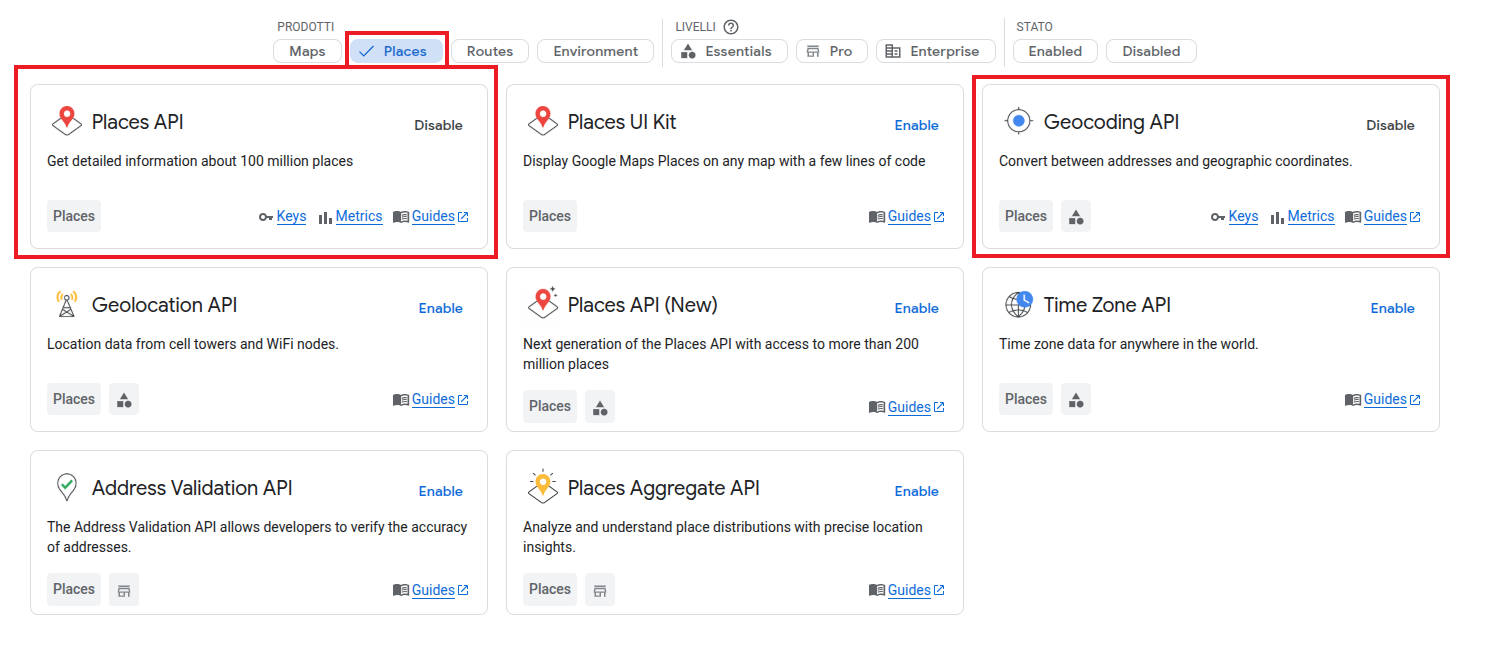1495x650 pixels.
Task: Click the Places tag on Geolocation API card
Action: point(74,399)
